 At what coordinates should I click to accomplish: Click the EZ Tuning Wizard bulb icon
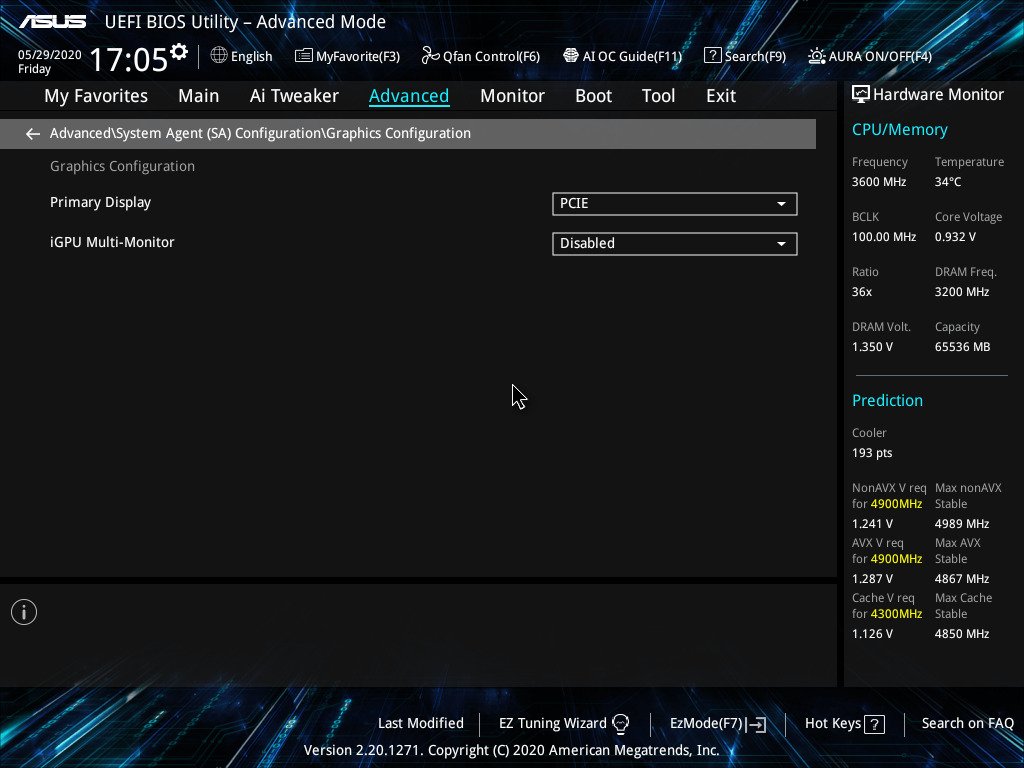(x=621, y=724)
